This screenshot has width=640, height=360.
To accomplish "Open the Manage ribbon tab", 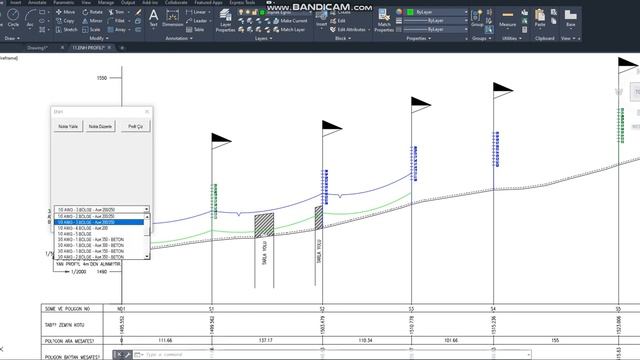I will 106,2.
